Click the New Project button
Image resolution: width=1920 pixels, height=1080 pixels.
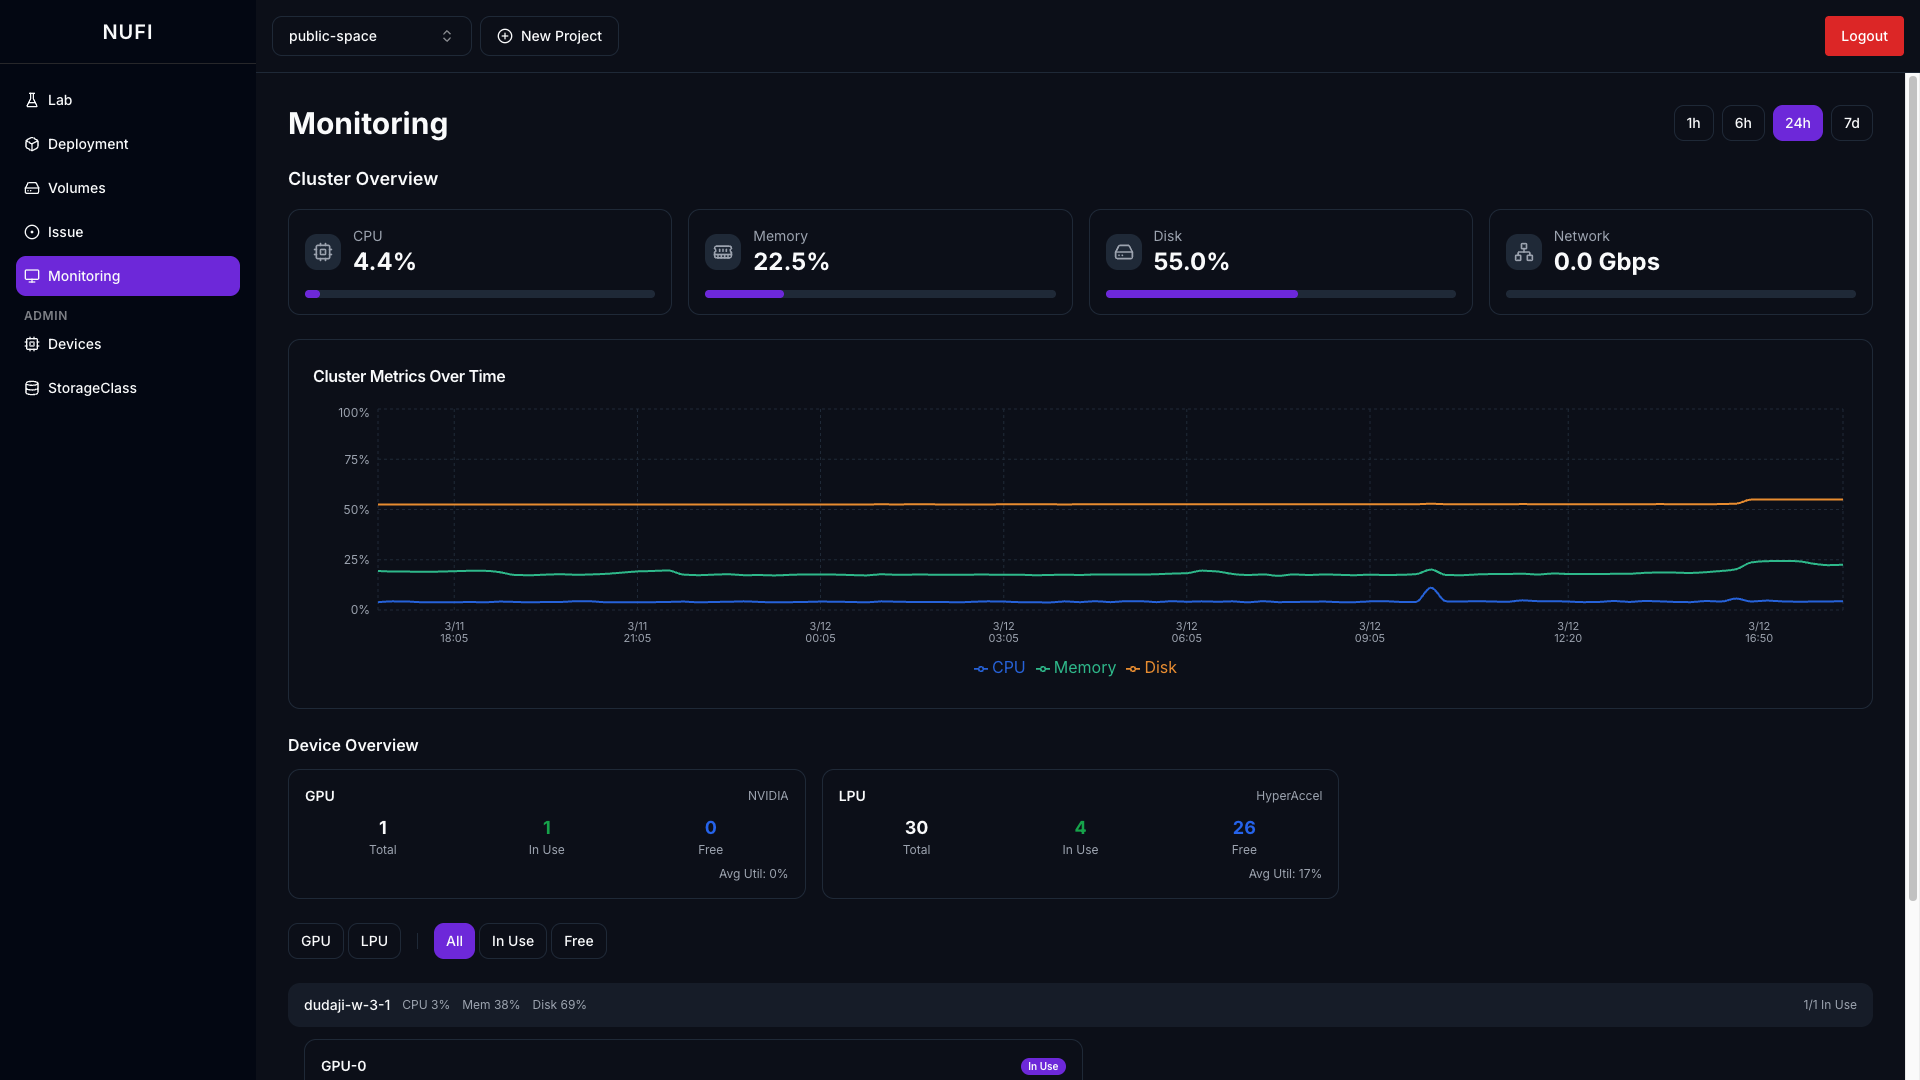click(x=549, y=36)
